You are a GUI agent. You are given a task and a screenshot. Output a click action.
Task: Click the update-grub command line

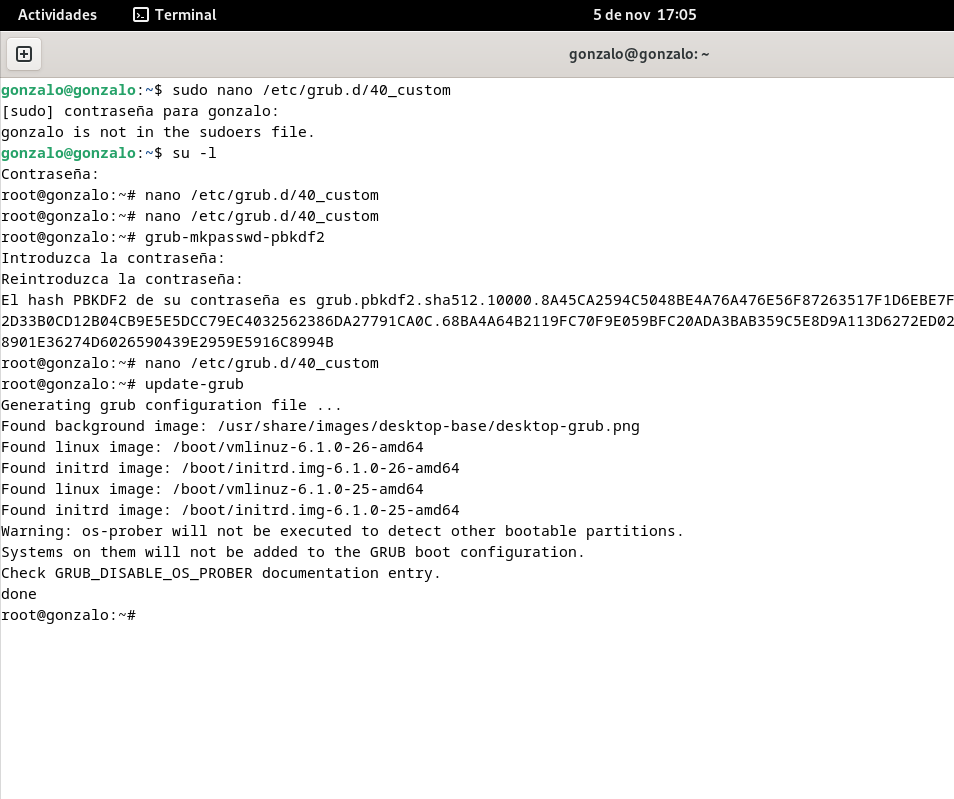tap(193, 384)
